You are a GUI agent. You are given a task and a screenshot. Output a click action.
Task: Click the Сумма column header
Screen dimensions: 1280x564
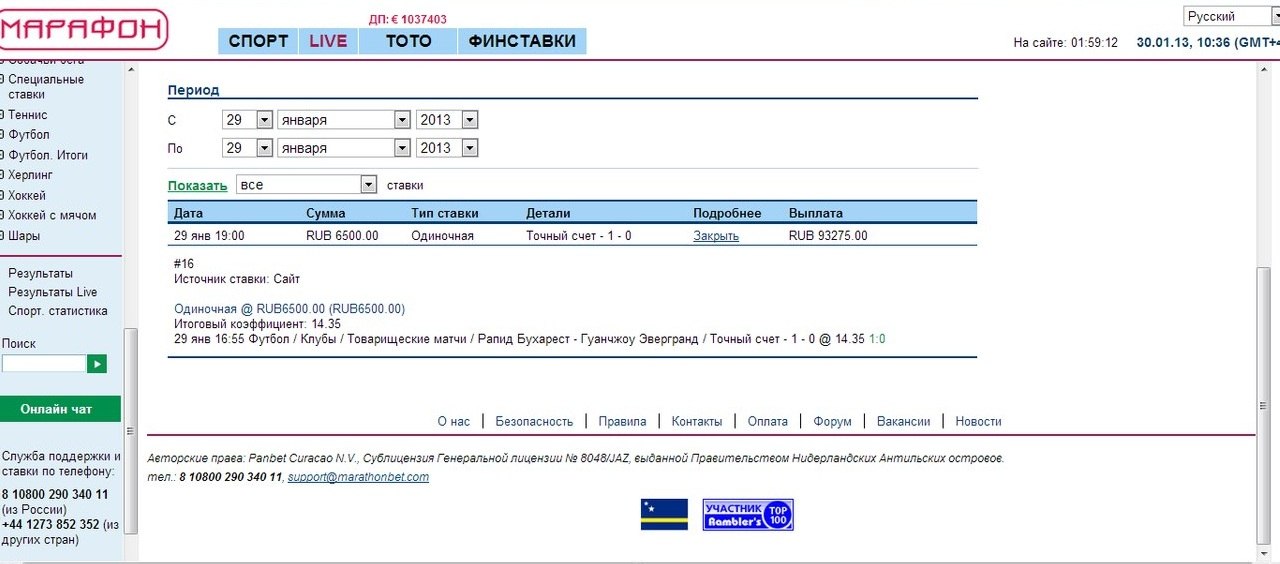click(x=326, y=213)
